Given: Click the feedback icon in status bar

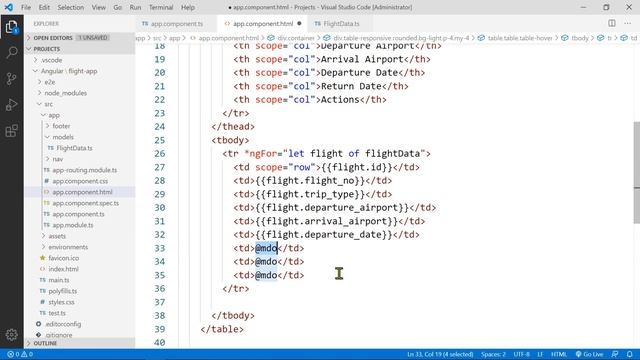Looking at the screenshot, I should tap(615, 354).
